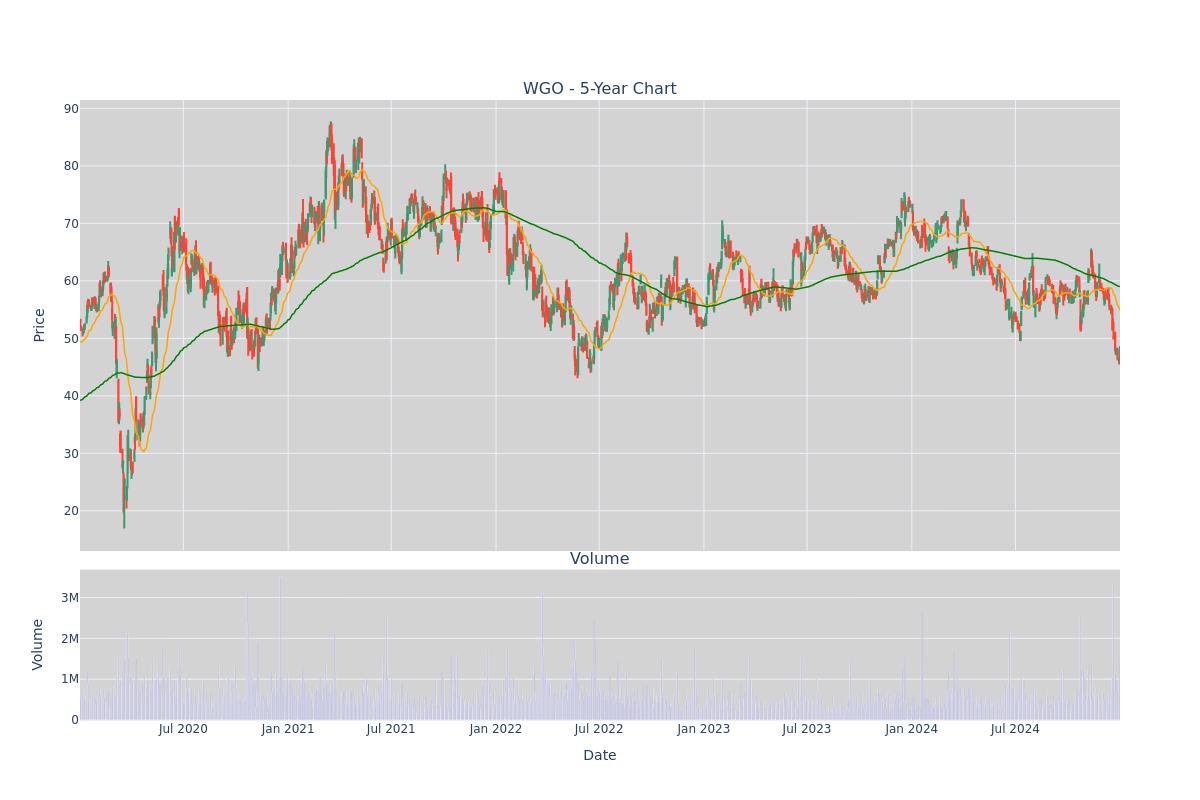Viewport: 1200px width, 800px height.
Task: Select the 'Jan 2023' date tick label
Action: pos(704,729)
